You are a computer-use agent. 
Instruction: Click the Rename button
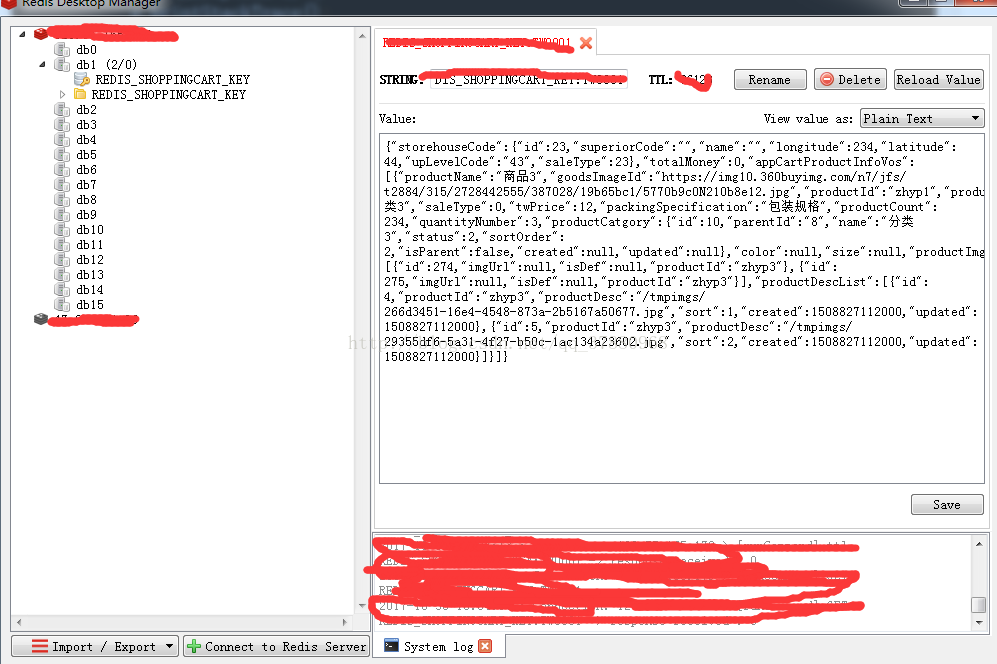click(x=770, y=80)
